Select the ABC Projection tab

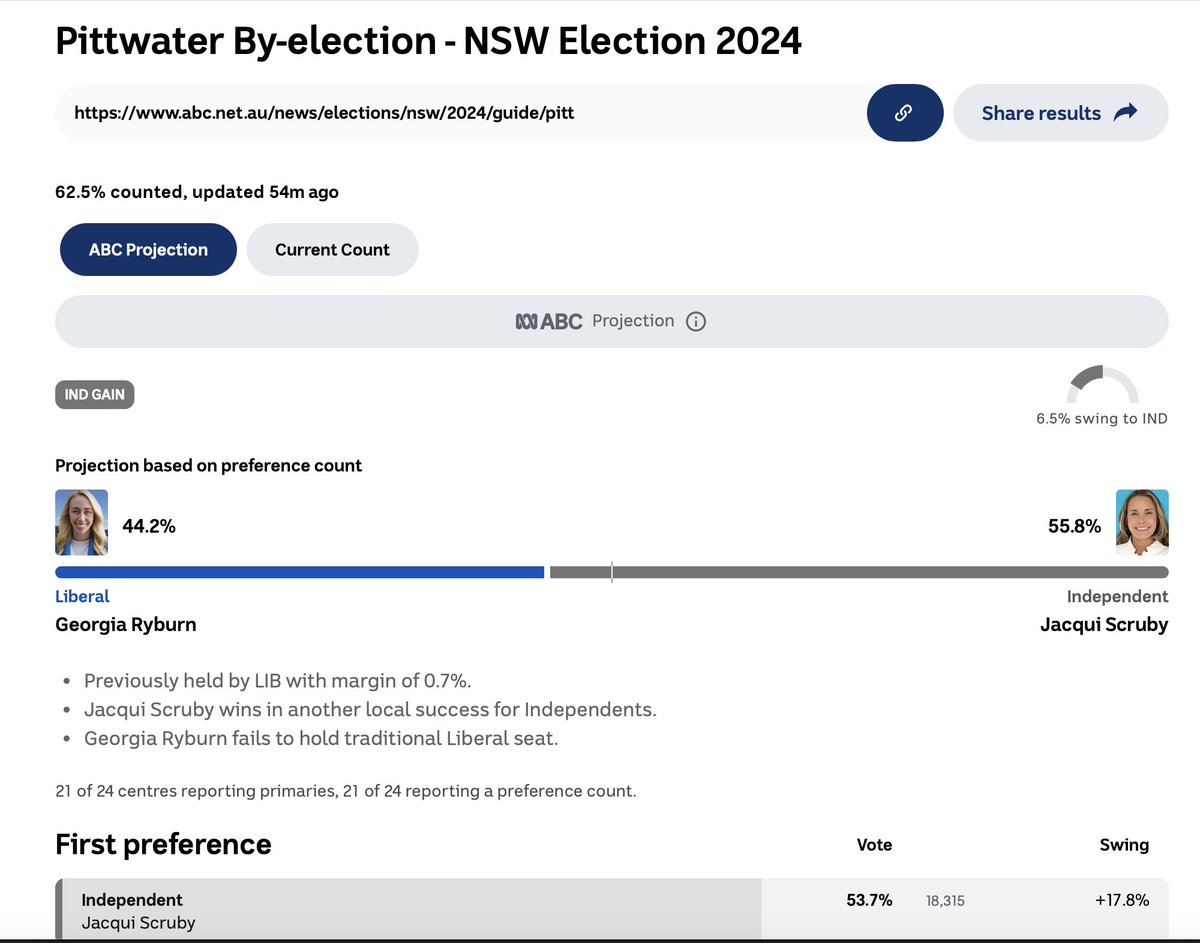pyautogui.click(x=147, y=249)
